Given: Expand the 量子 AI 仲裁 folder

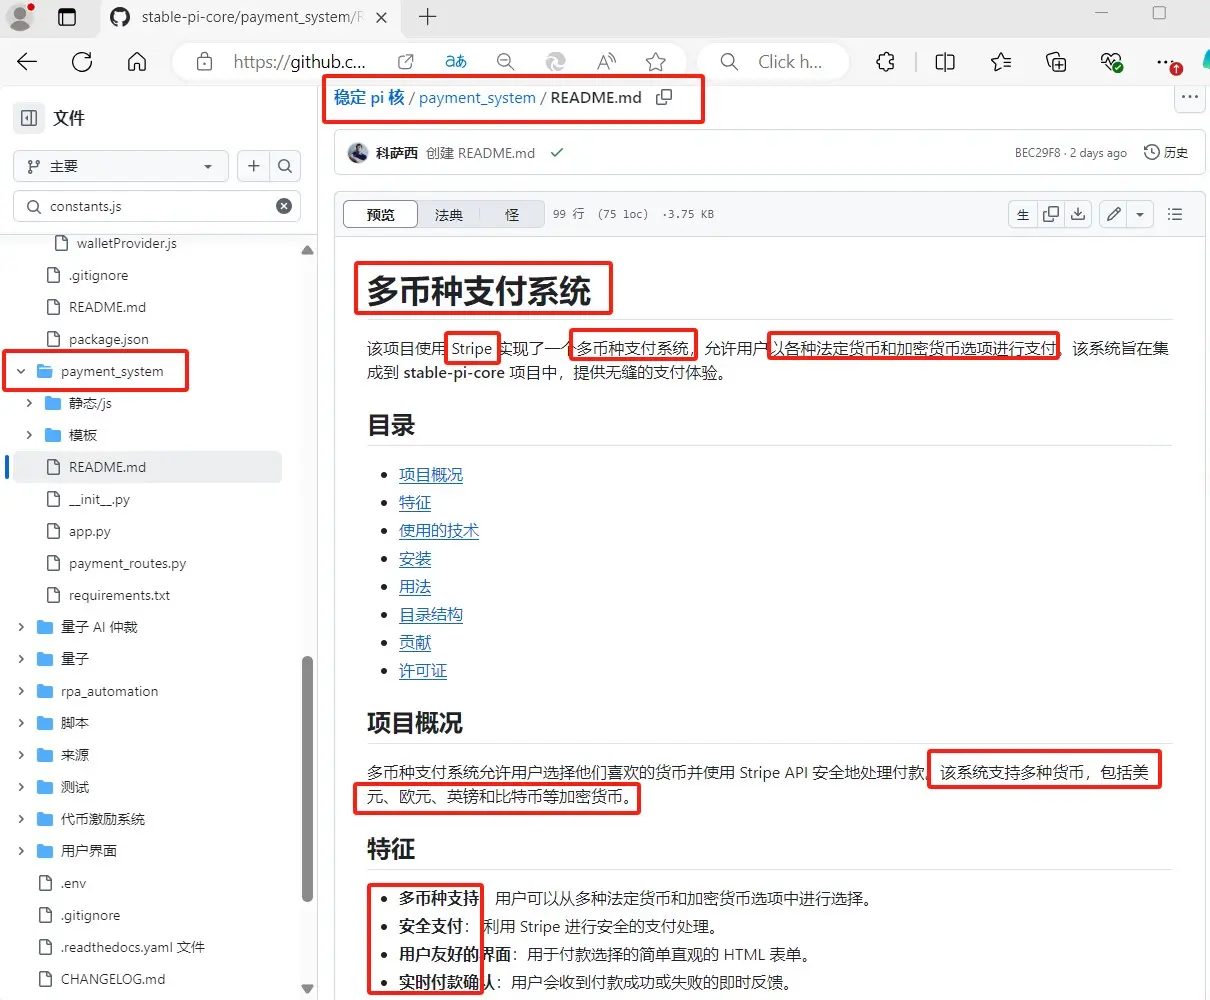Looking at the screenshot, I should tap(21, 627).
